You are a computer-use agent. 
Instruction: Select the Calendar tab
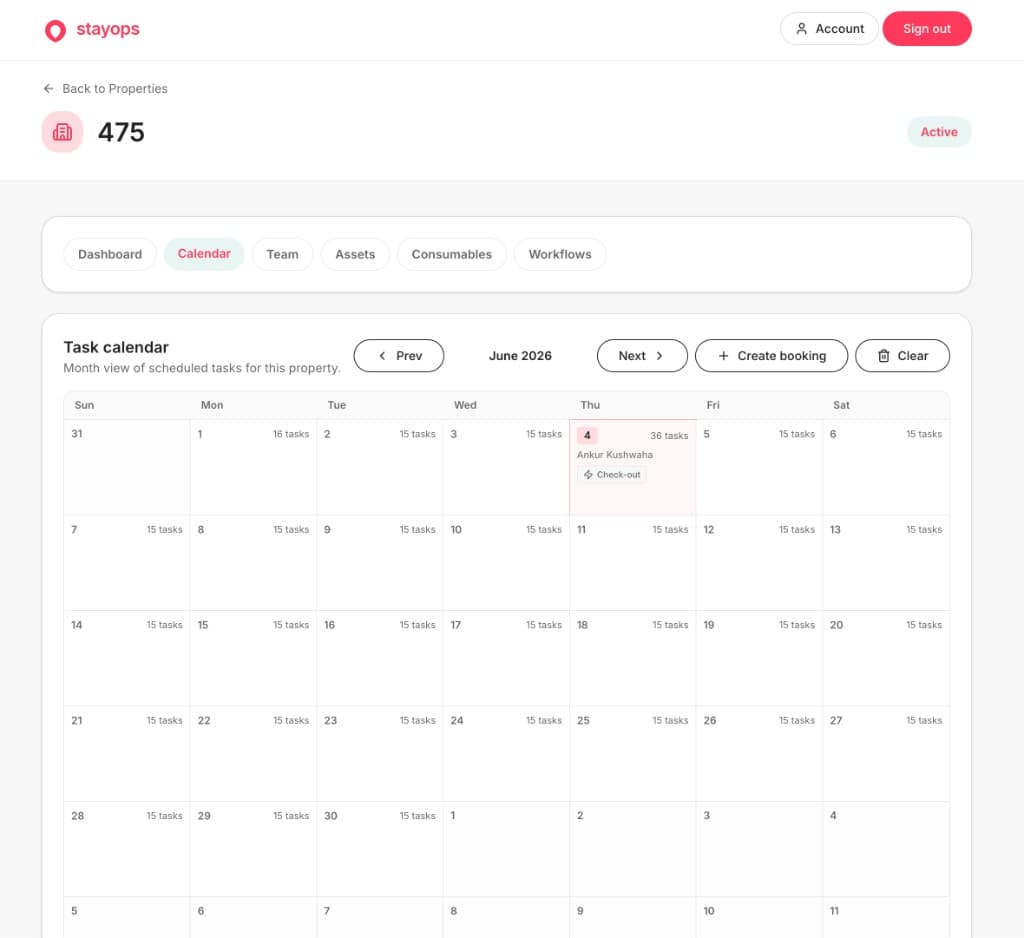coord(204,254)
